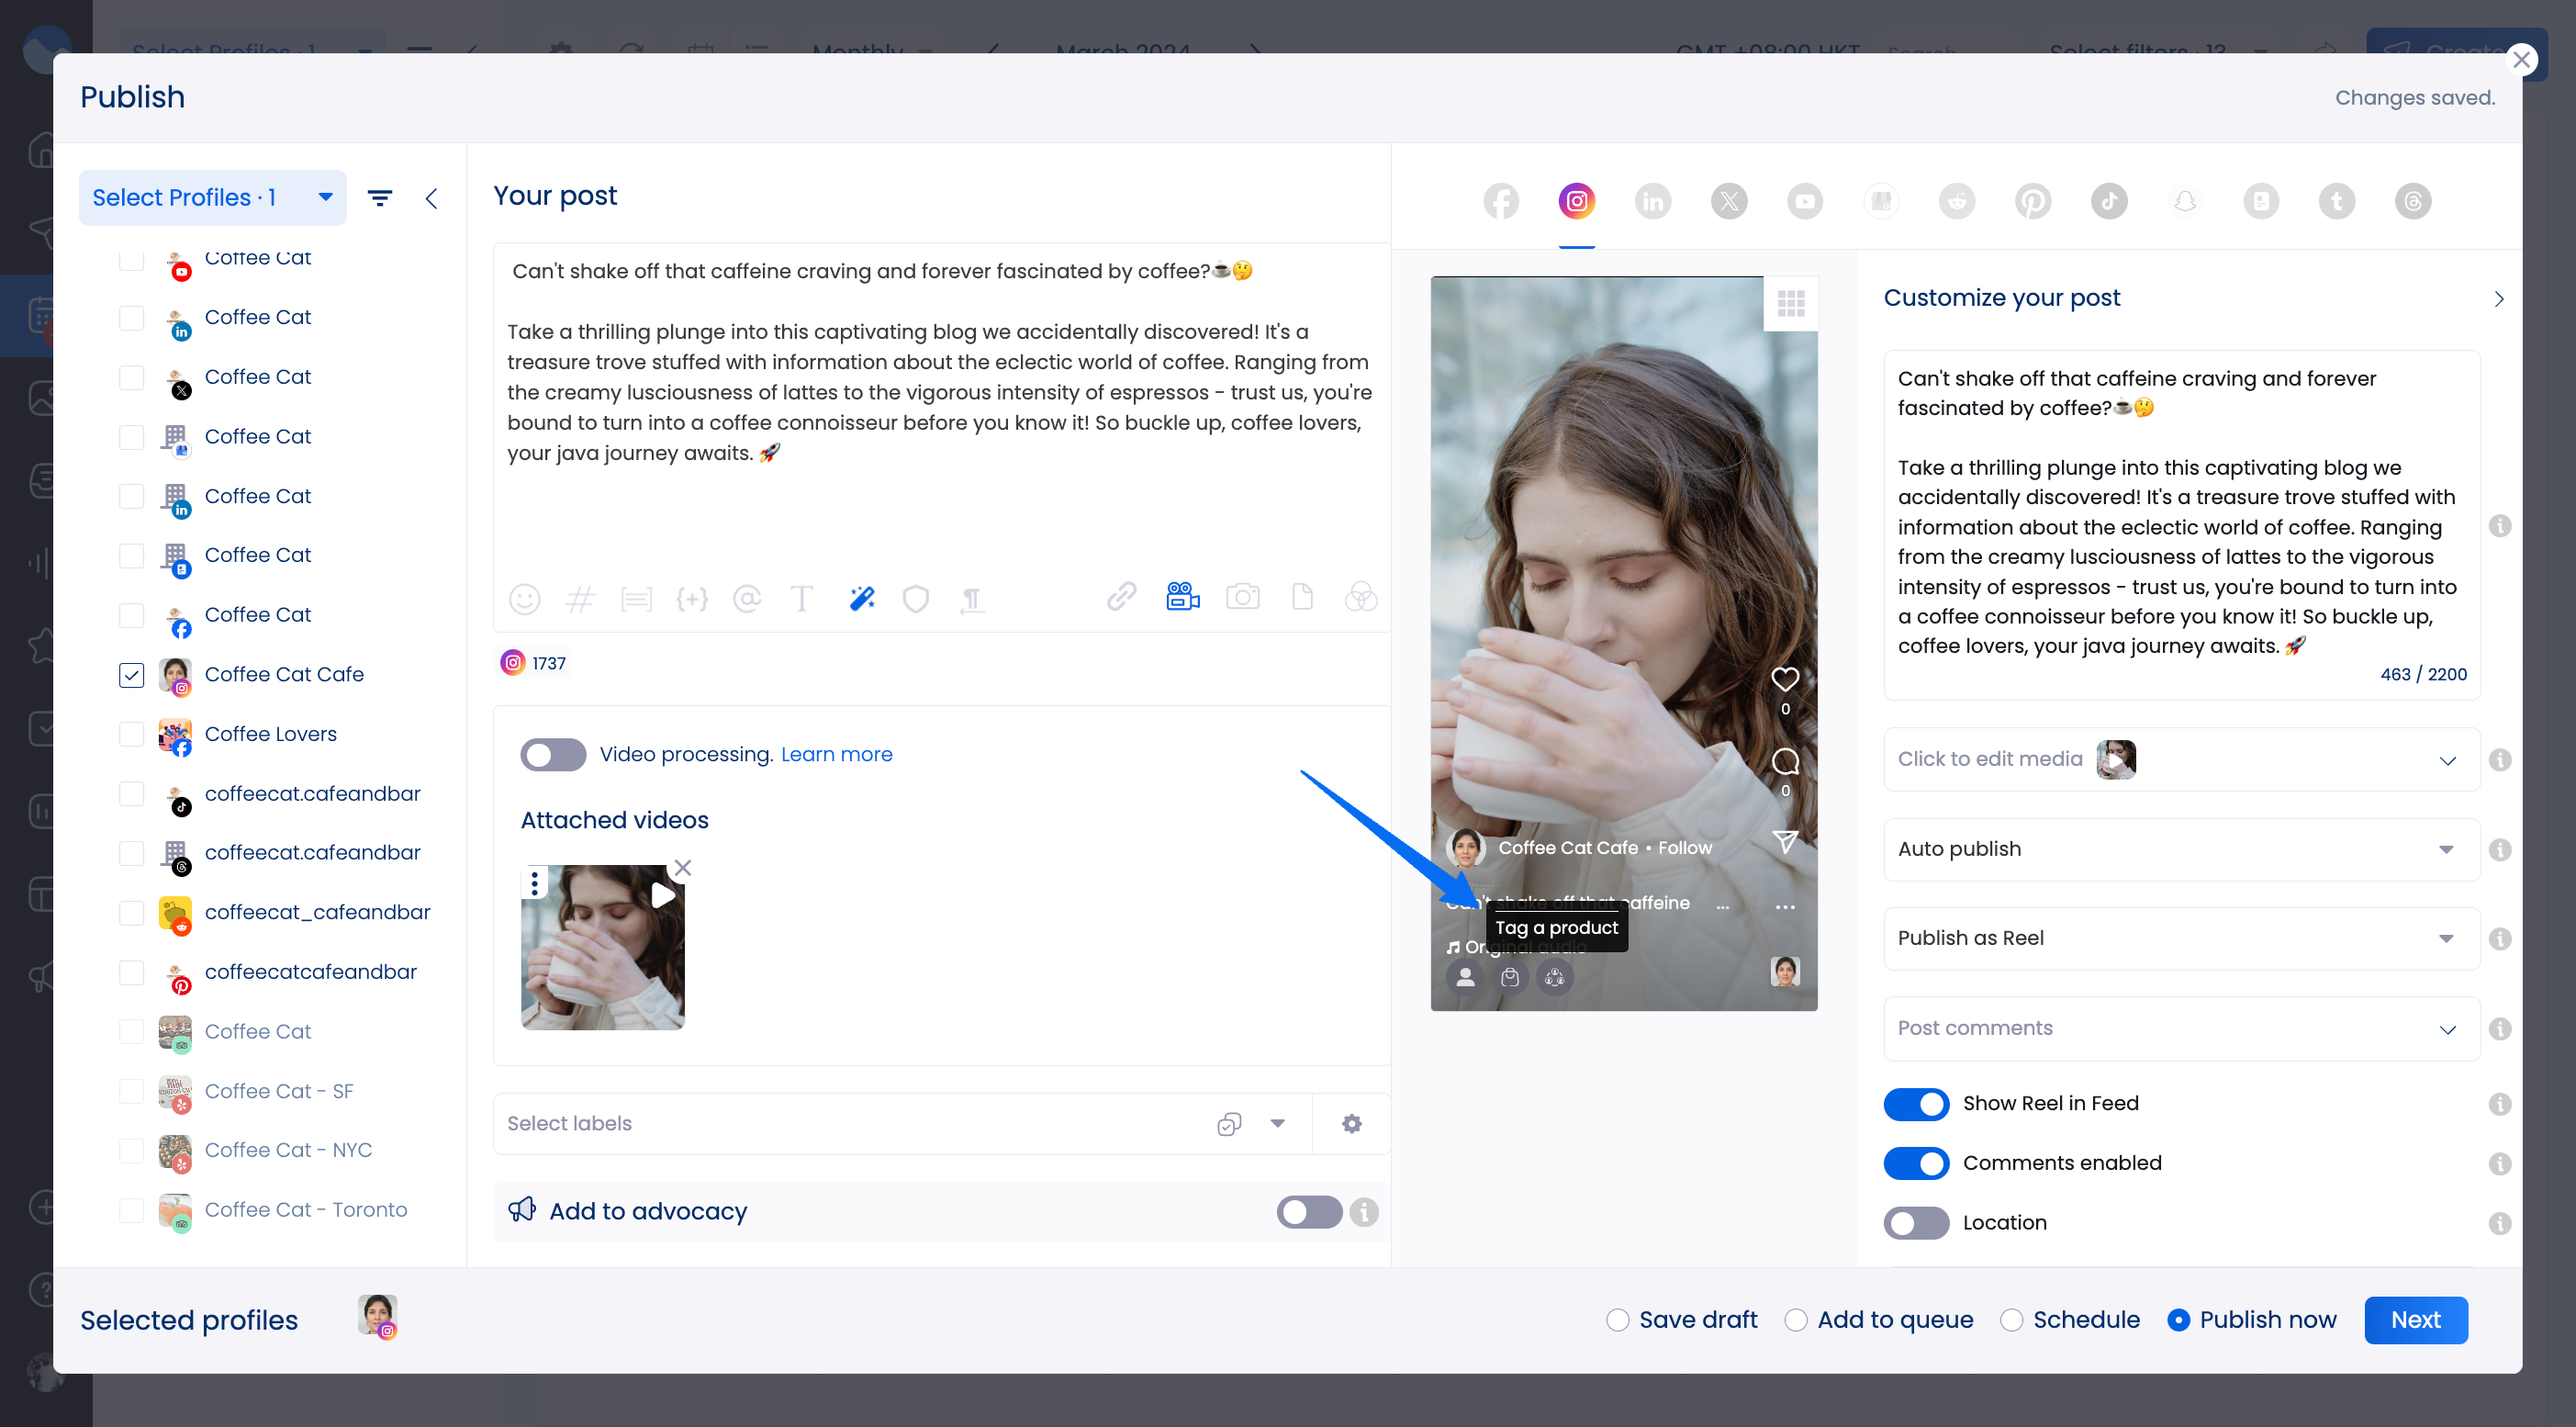Click the integrations circles icon in toolbar
Screen dimensions: 2576x1427
[1360, 597]
